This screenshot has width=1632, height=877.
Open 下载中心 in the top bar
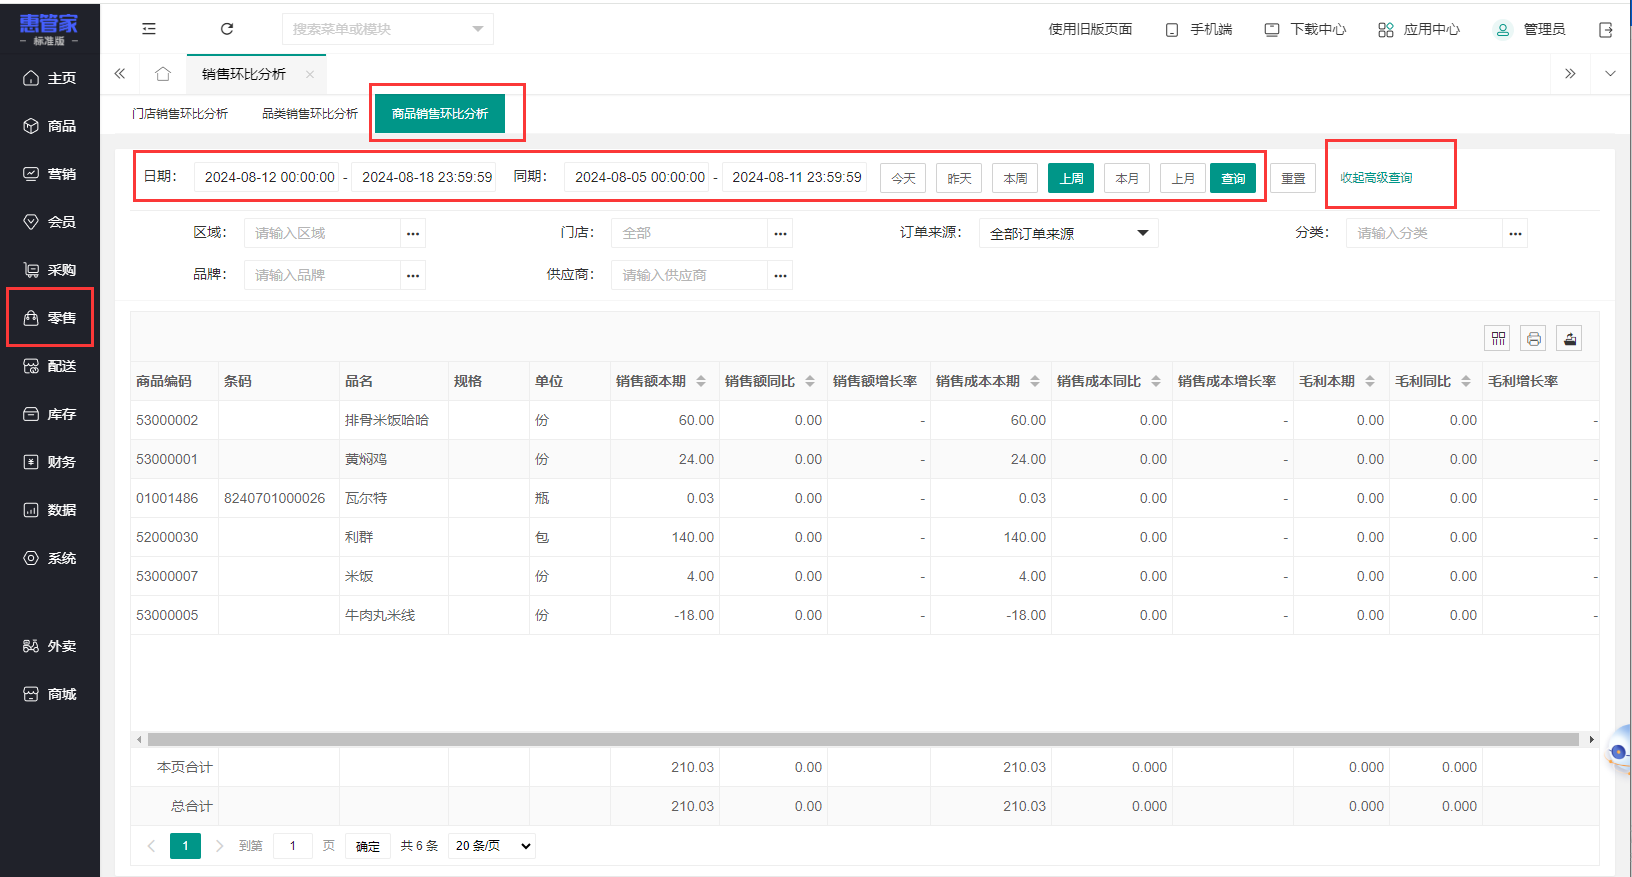(1305, 30)
